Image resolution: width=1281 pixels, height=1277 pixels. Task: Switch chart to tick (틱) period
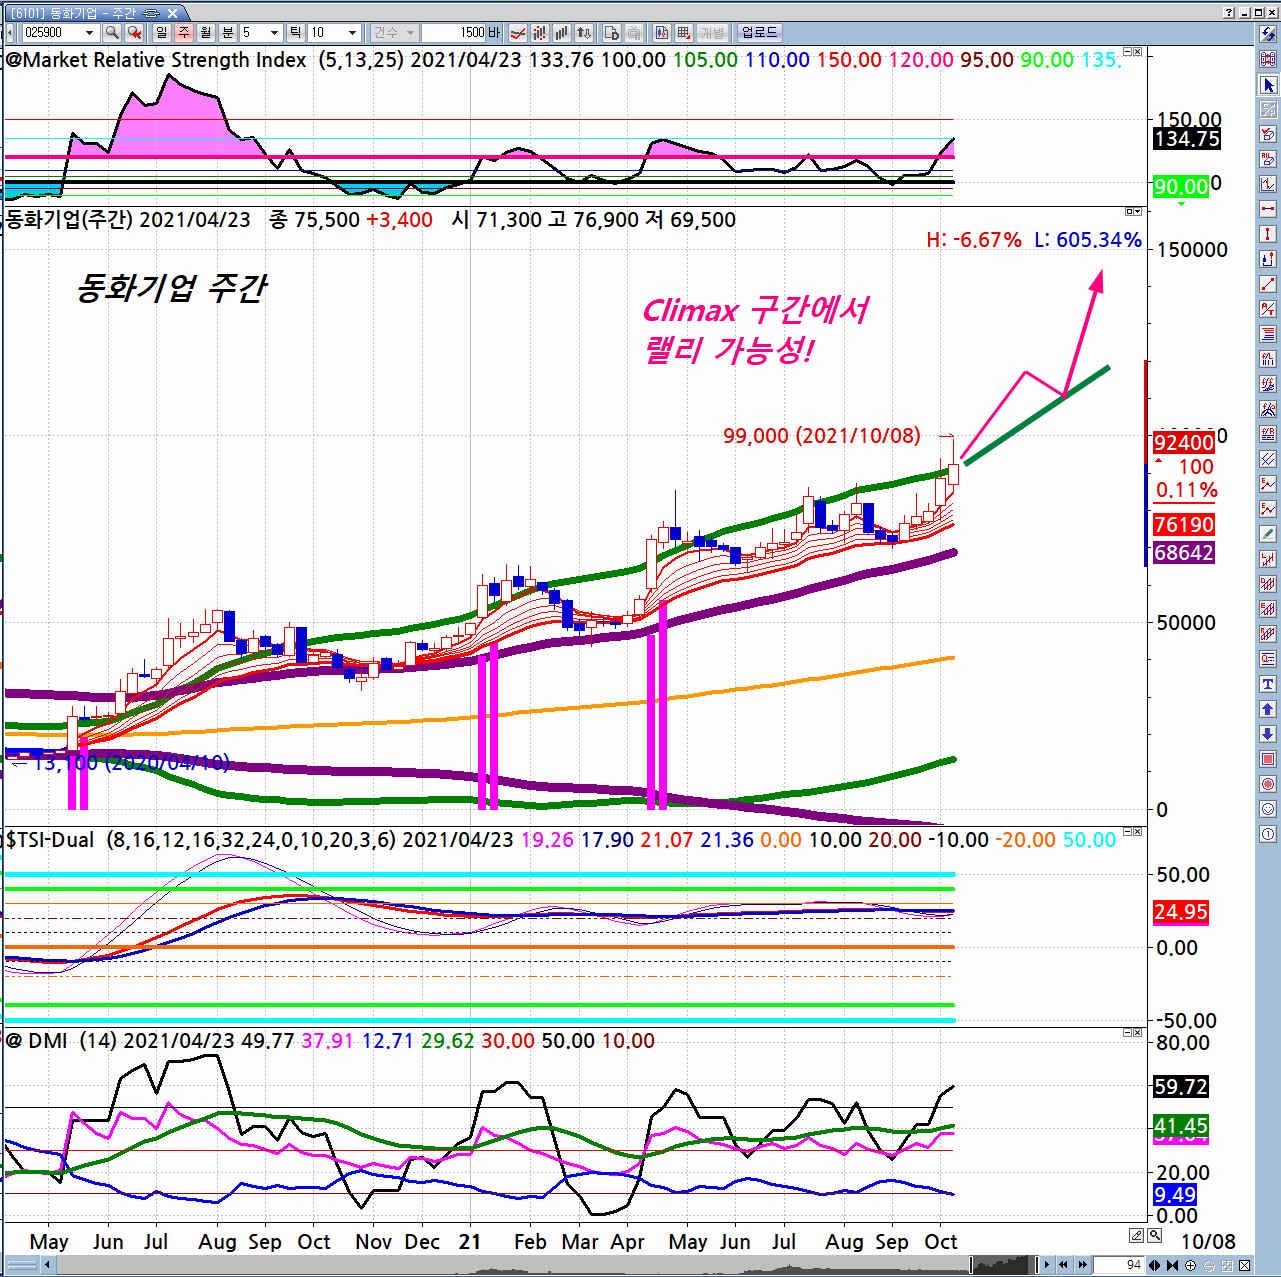click(x=296, y=33)
